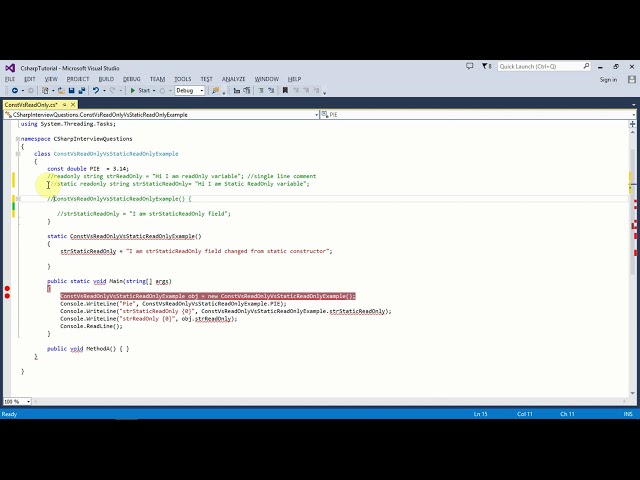640x480 pixels.
Task: Open the New Project dropdown arrow
Action: click(53, 91)
